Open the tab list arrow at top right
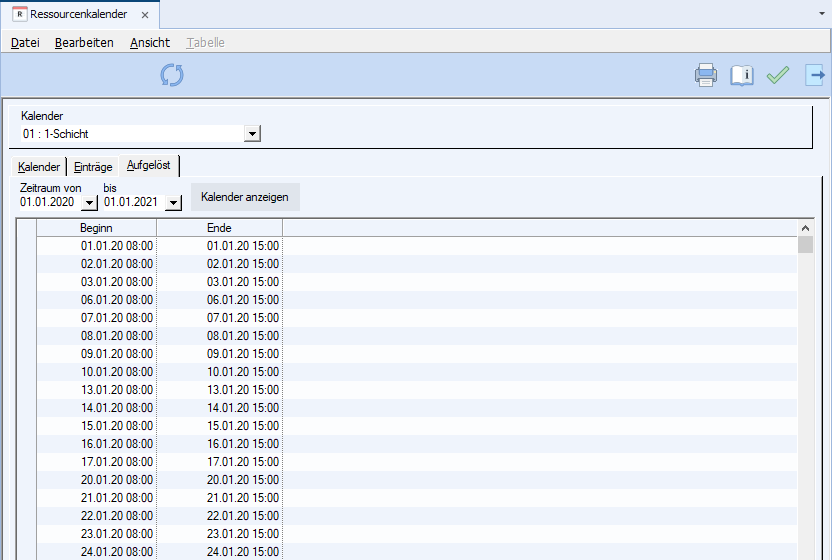 (x=821, y=16)
